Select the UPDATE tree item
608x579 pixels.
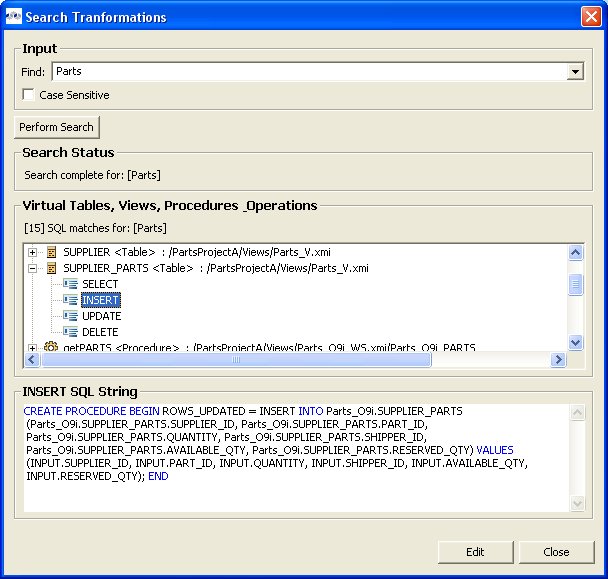tap(101, 316)
